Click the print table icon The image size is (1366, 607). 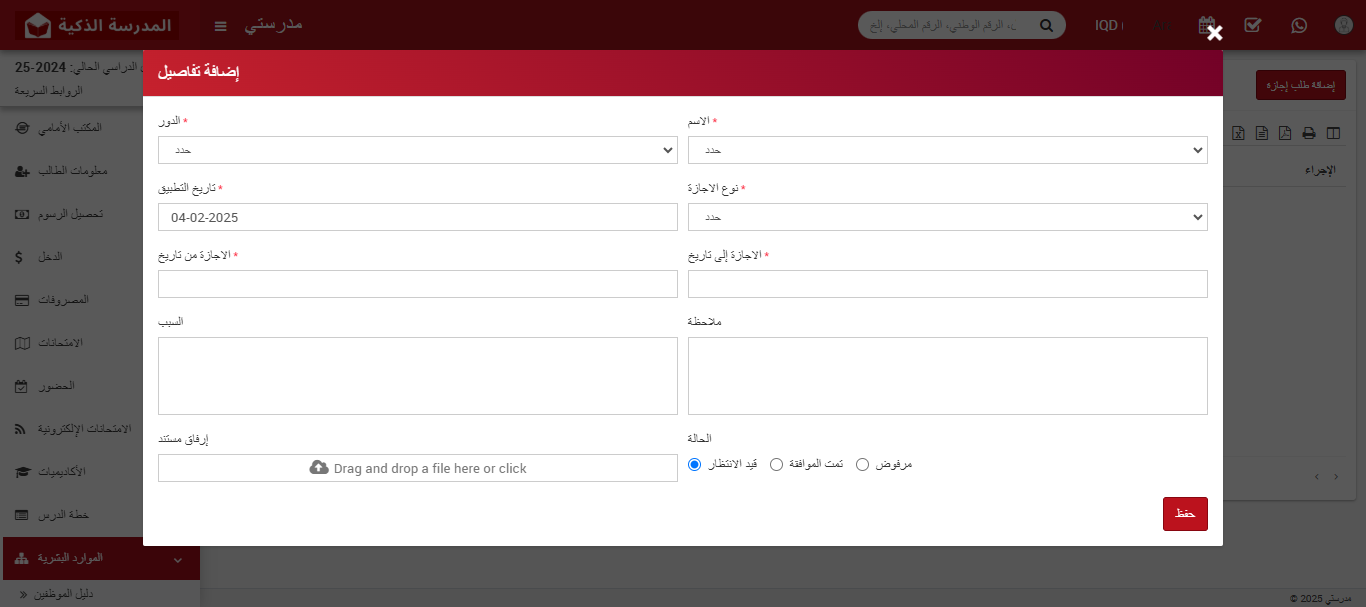tap(1308, 133)
